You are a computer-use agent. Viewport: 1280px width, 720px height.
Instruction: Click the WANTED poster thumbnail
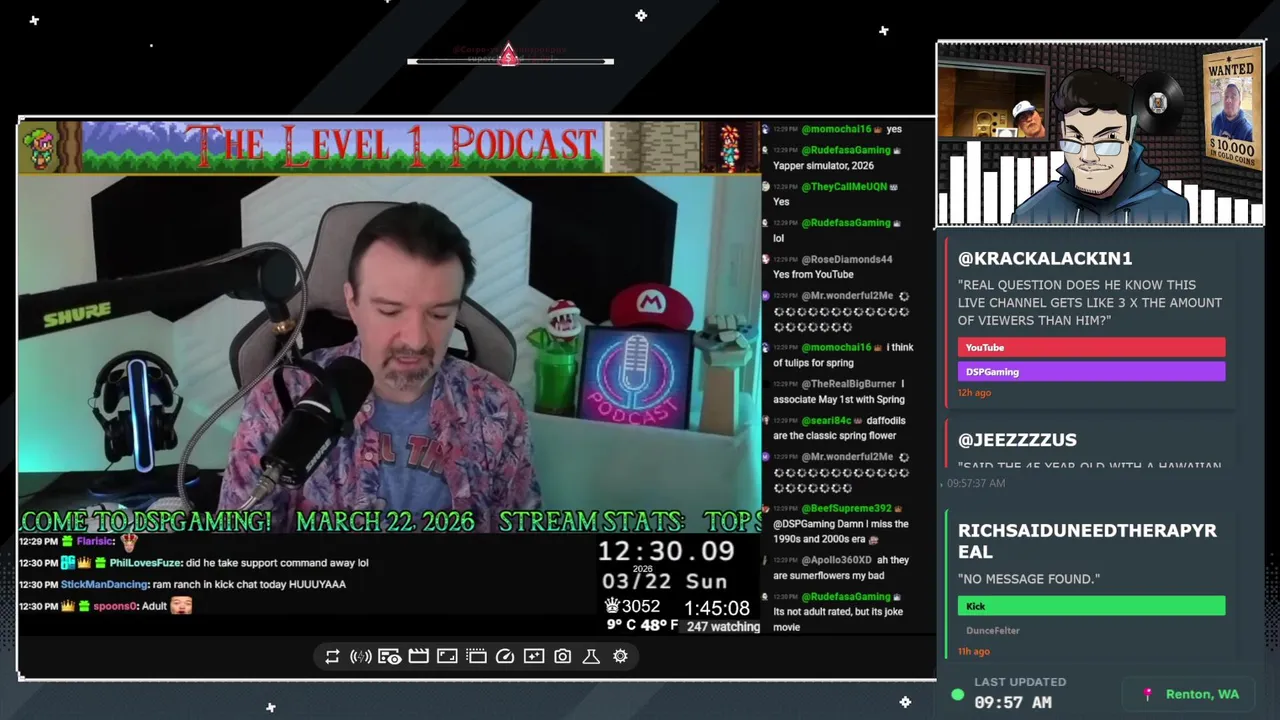click(1231, 111)
